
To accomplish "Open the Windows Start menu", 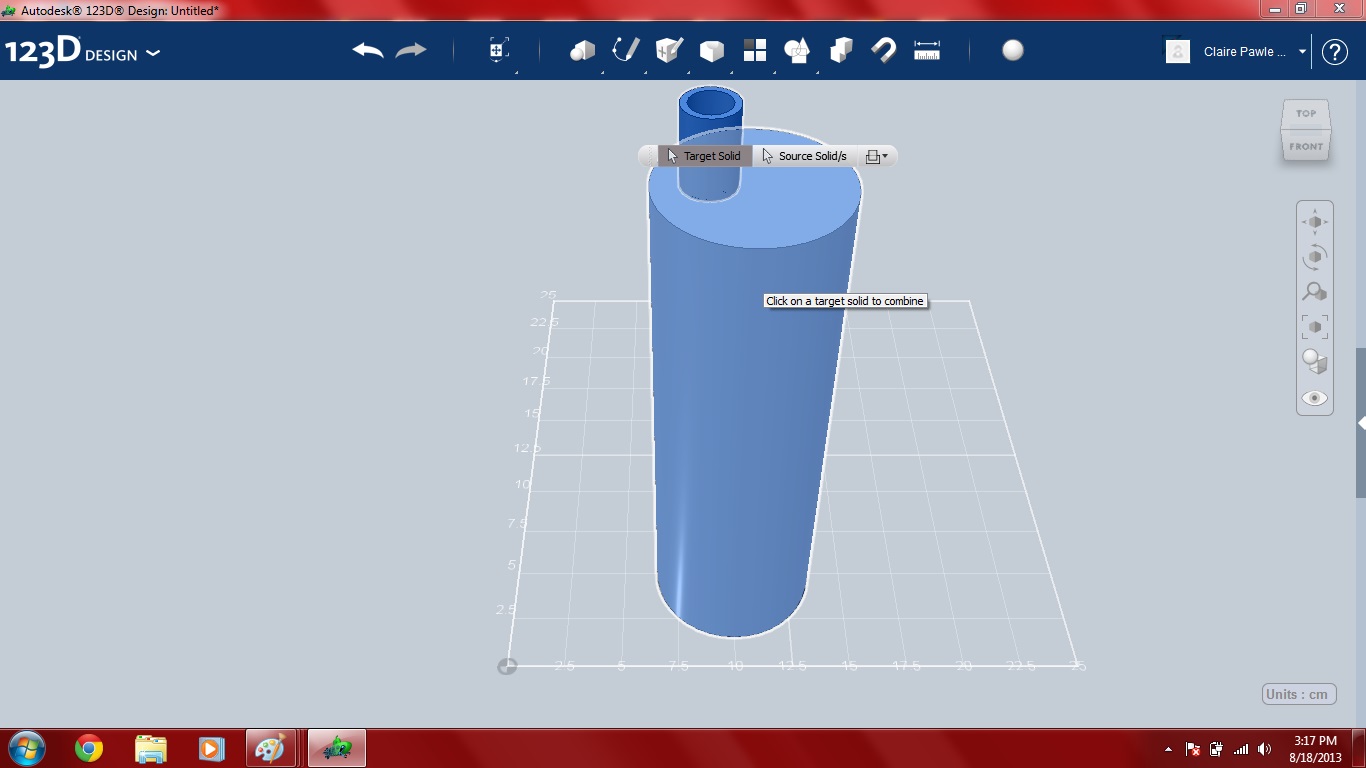I will pyautogui.click(x=26, y=748).
